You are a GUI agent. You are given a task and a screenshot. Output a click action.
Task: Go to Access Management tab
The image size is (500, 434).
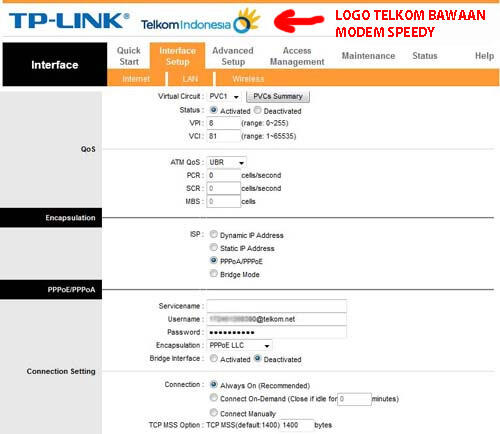tap(297, 56)
